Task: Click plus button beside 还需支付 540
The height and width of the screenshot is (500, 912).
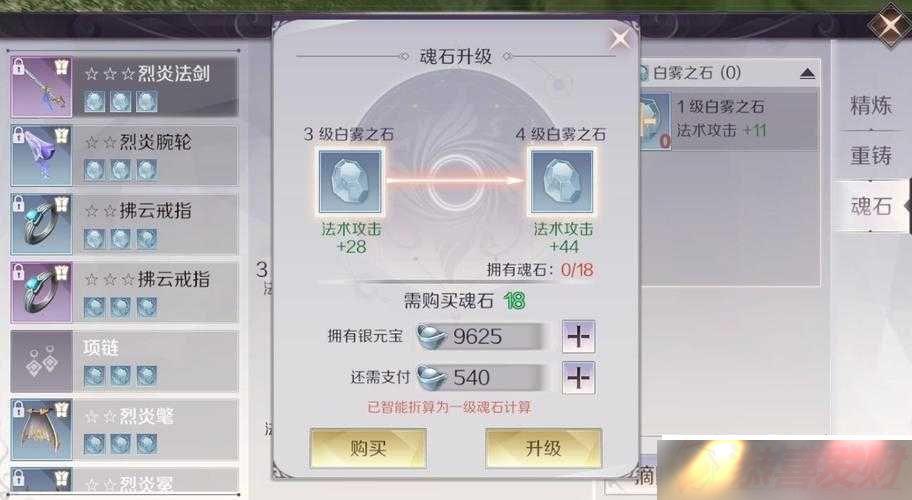Action: point(578,378)
